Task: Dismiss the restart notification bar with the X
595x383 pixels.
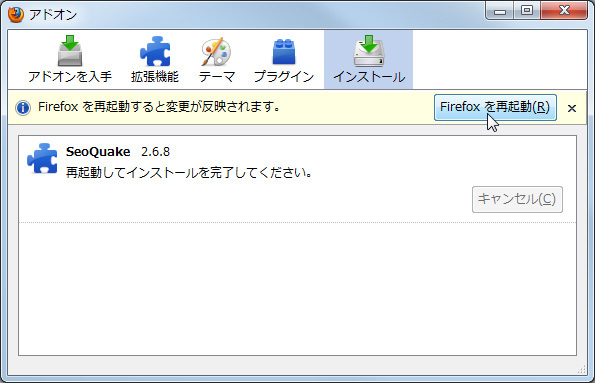Action: click(572, 108)
